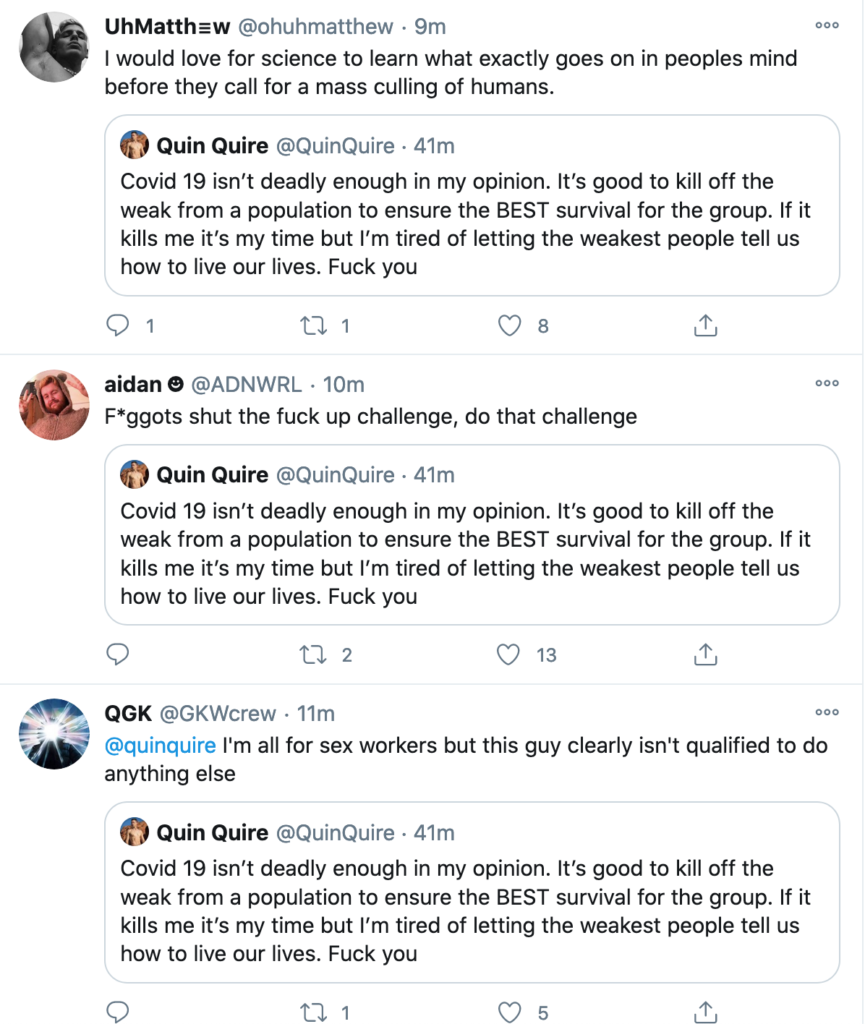This screenshot has height=1024, width=865.
Task: Share QGK's tweet
Action: (705, 1012)
